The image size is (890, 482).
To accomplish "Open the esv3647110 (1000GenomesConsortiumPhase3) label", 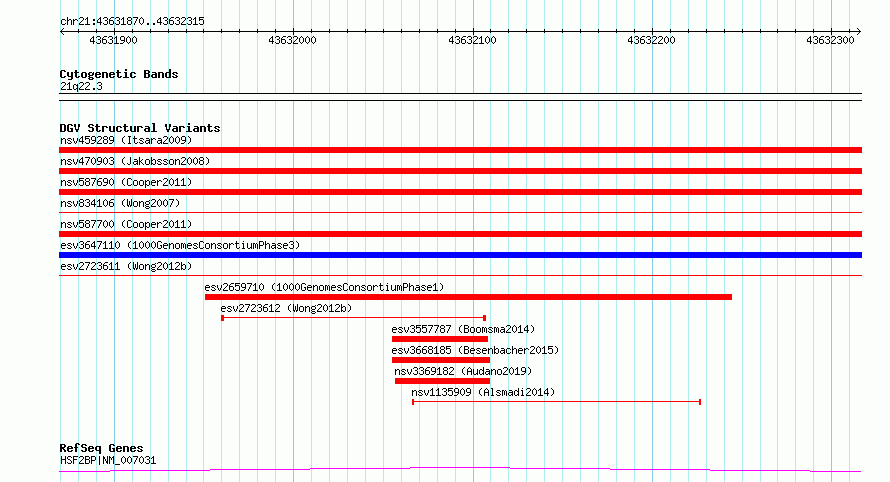I will (180, 245).
